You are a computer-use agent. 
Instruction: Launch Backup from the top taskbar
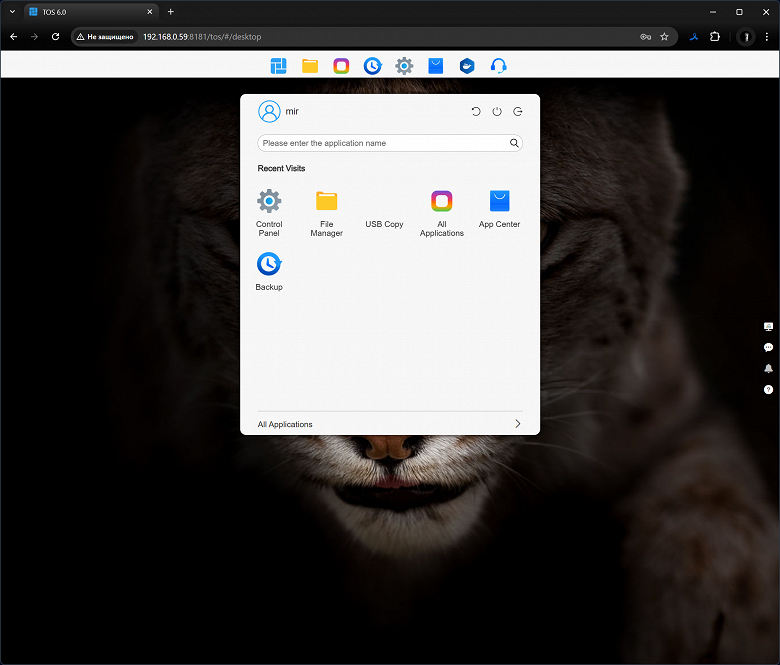pyautogui.click(x=373, y=66)
